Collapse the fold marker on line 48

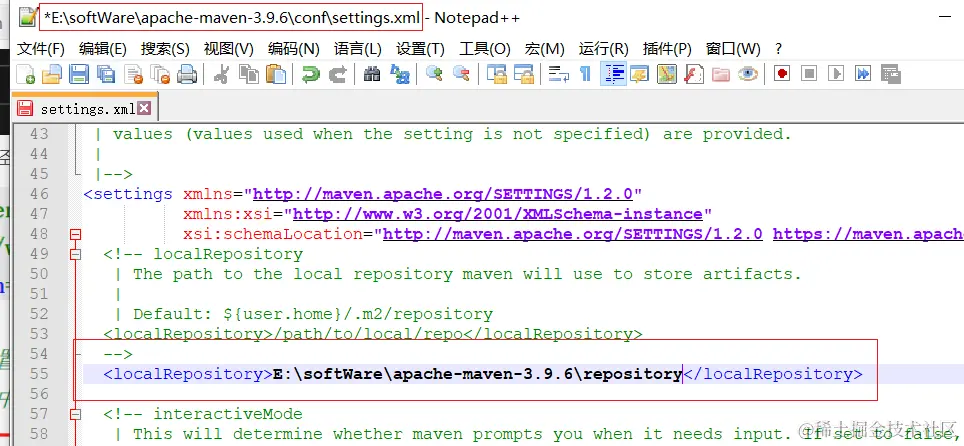[76, 234]
